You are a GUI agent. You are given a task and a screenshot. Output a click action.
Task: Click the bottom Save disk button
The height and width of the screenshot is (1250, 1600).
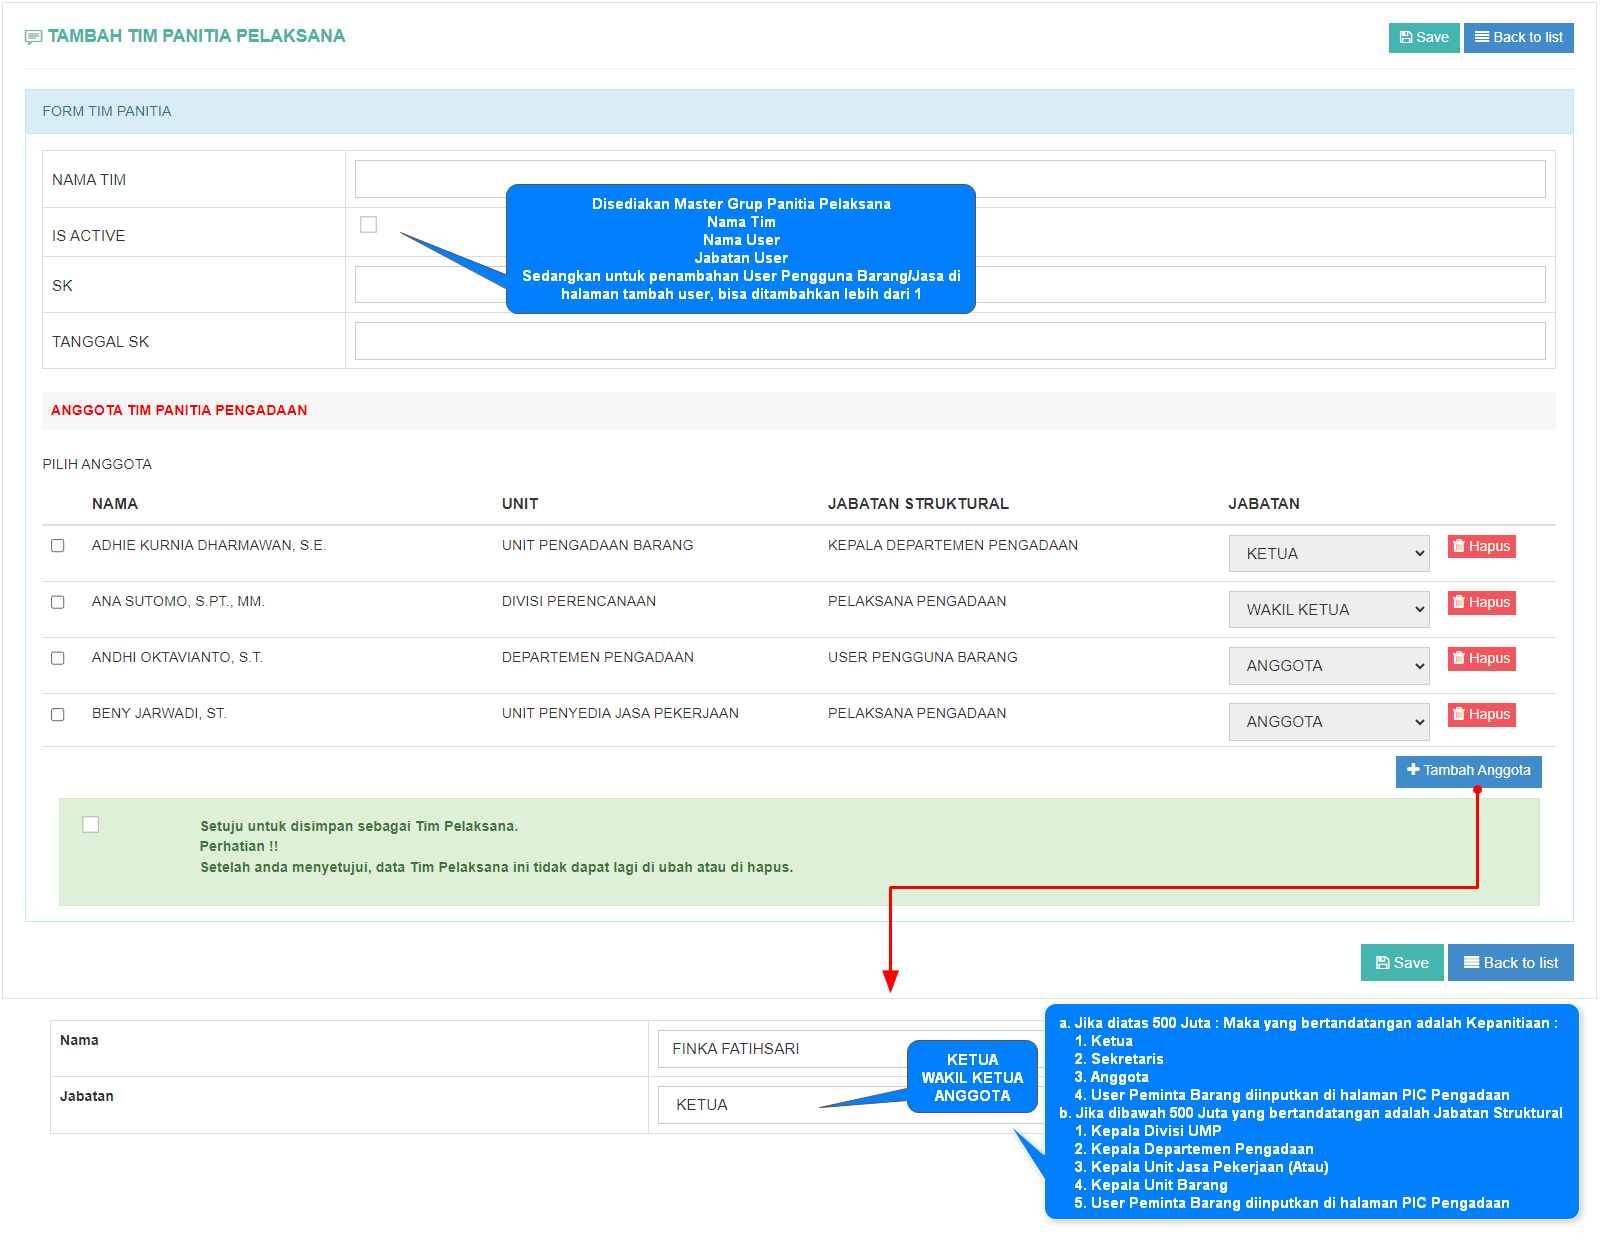[1401, 963]
